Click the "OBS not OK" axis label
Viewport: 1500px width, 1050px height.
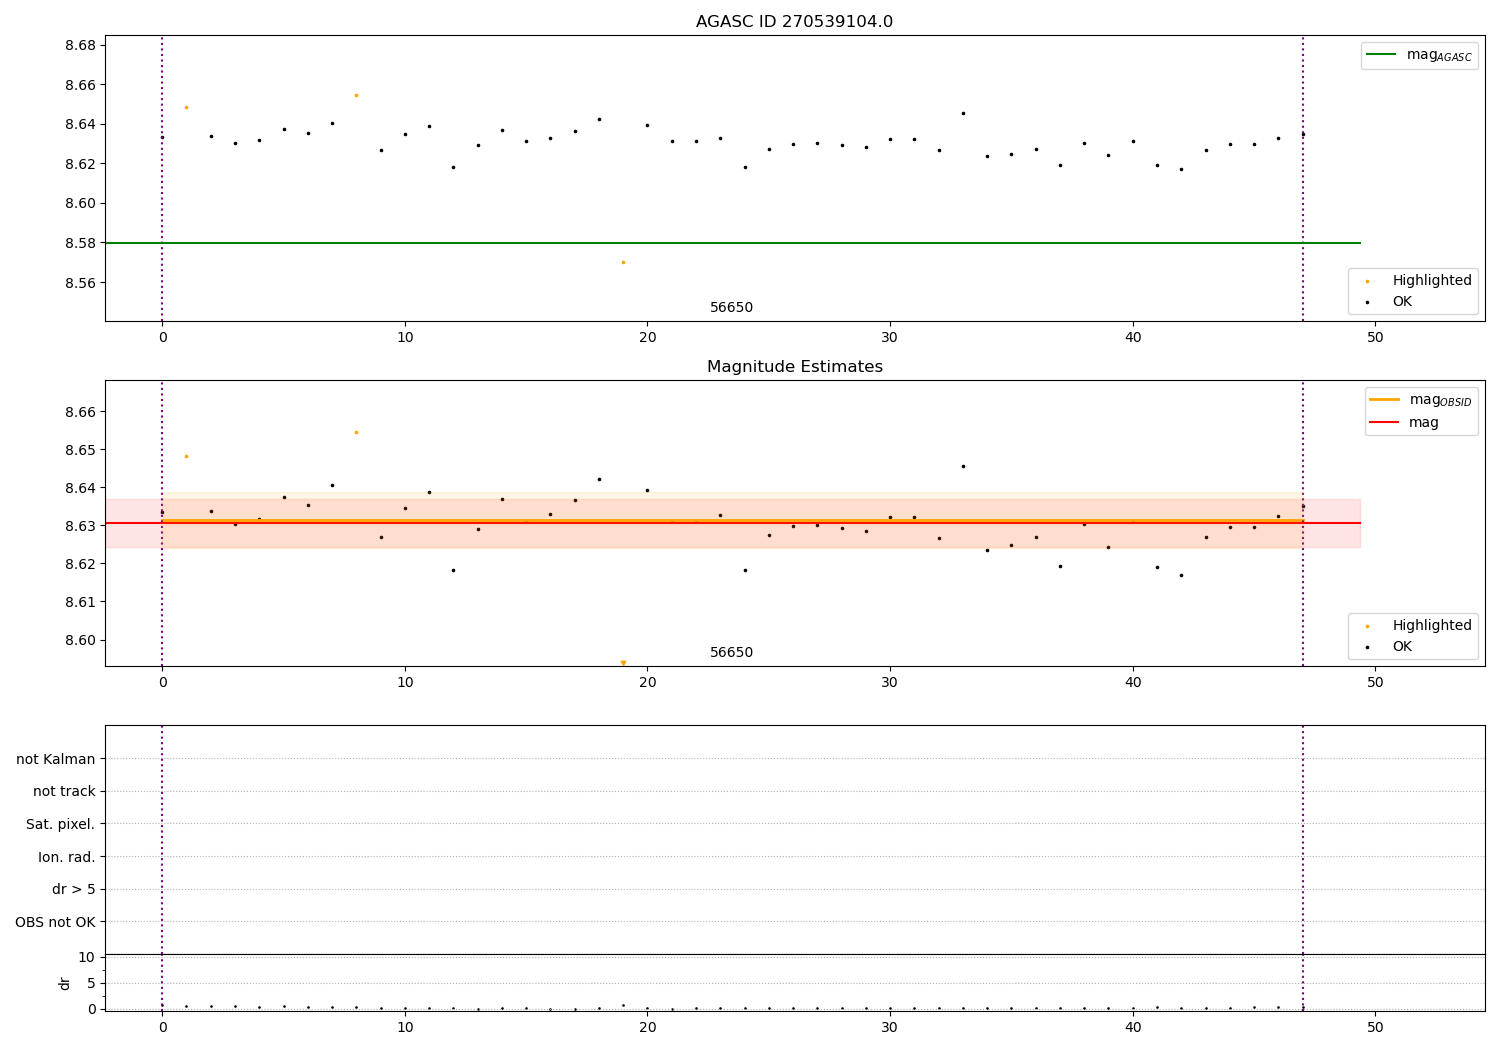click(56, 922)
